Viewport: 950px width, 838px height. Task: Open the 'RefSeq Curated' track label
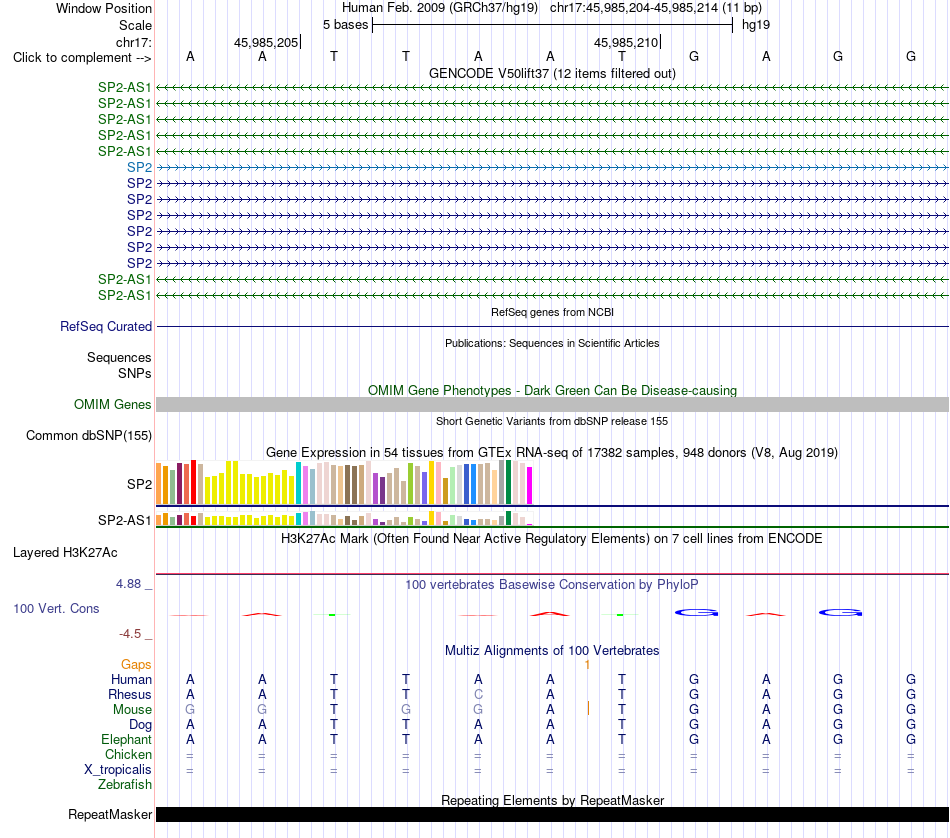tap(105, 326)
